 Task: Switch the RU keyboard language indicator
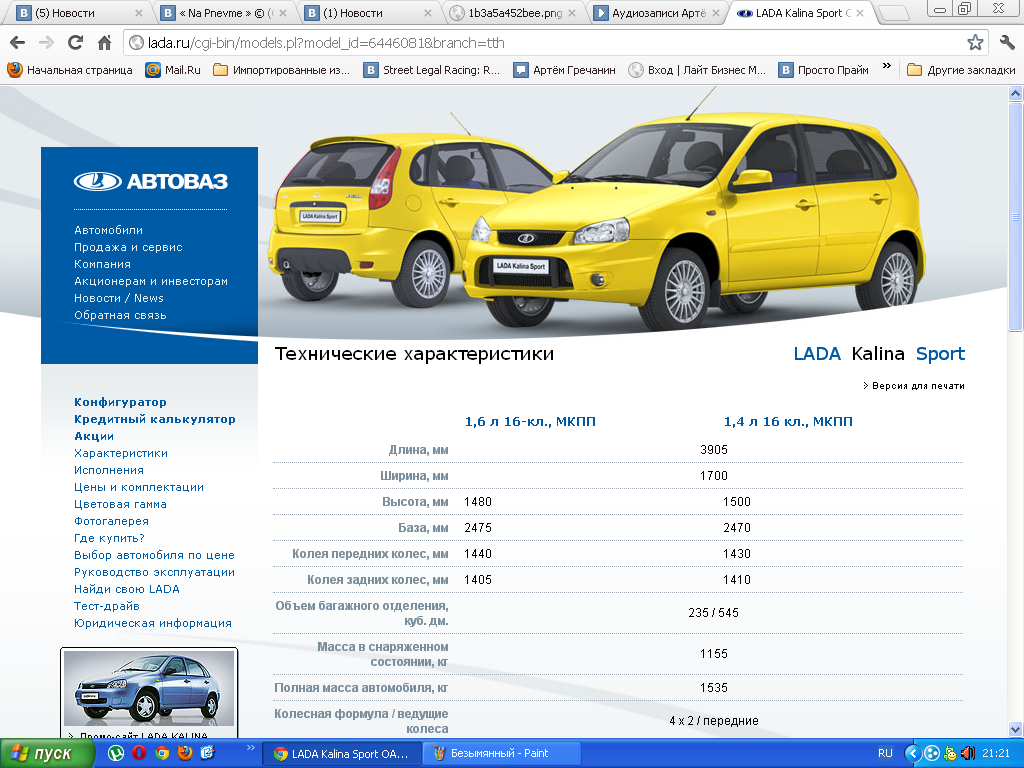click(x=885, y=754)
